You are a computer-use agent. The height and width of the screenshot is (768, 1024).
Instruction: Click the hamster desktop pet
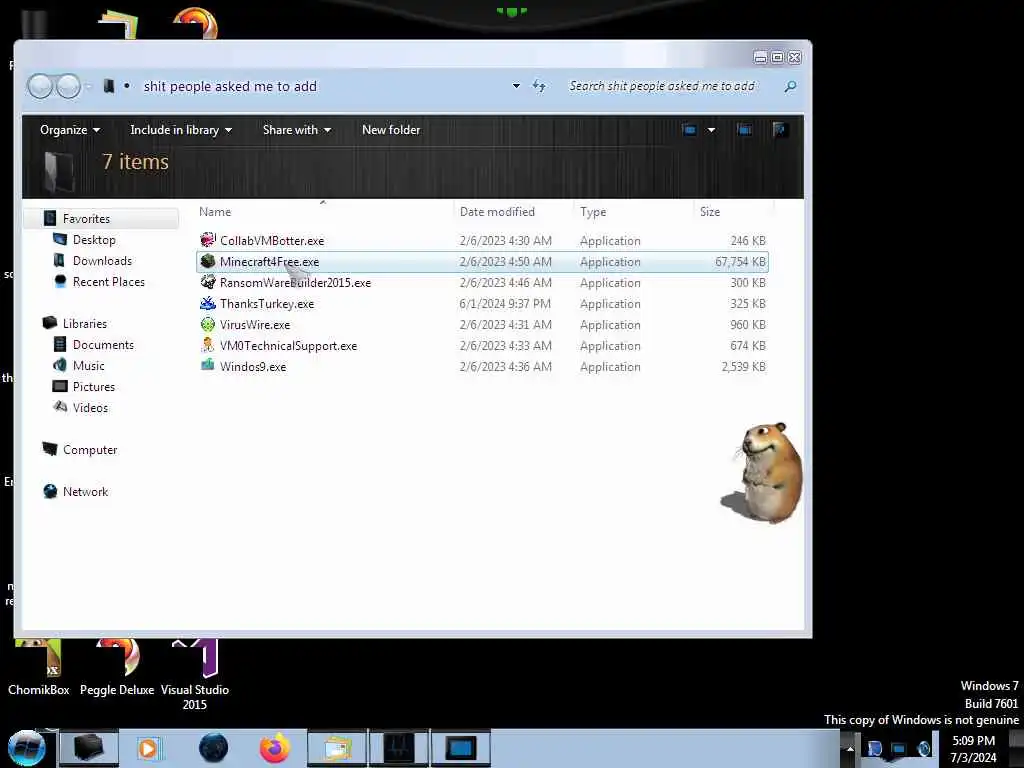point(763,472)
